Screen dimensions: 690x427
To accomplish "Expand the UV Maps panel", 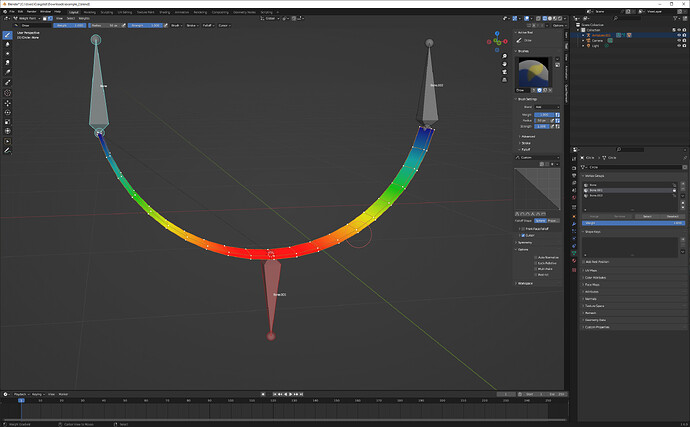I will point(590,270).
